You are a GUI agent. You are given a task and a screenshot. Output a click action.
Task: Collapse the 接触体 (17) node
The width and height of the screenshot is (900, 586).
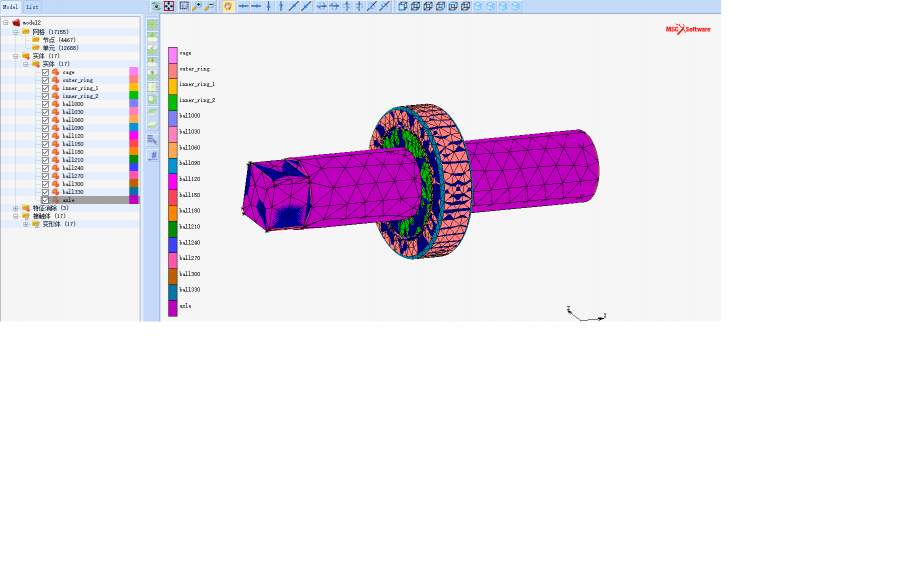16,216
